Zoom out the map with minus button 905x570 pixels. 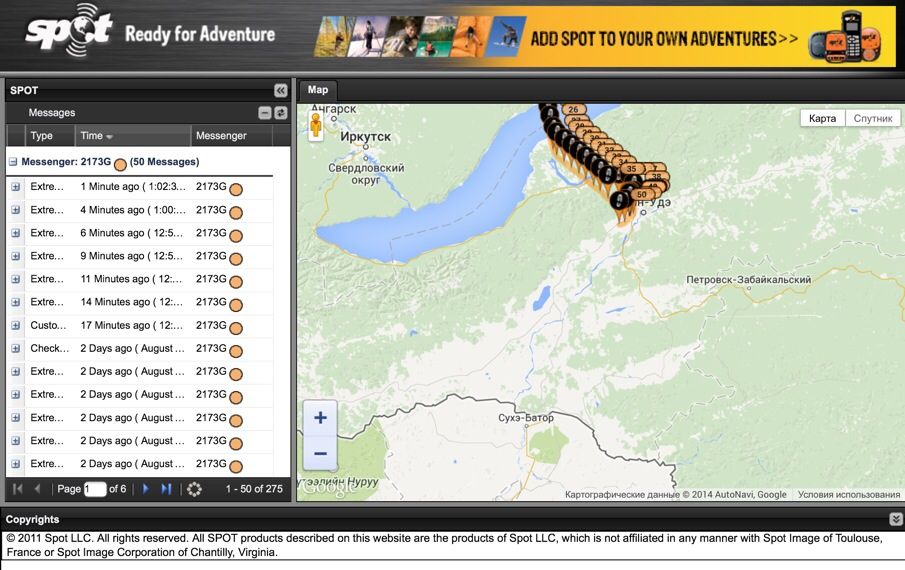(x=320, y=453)
